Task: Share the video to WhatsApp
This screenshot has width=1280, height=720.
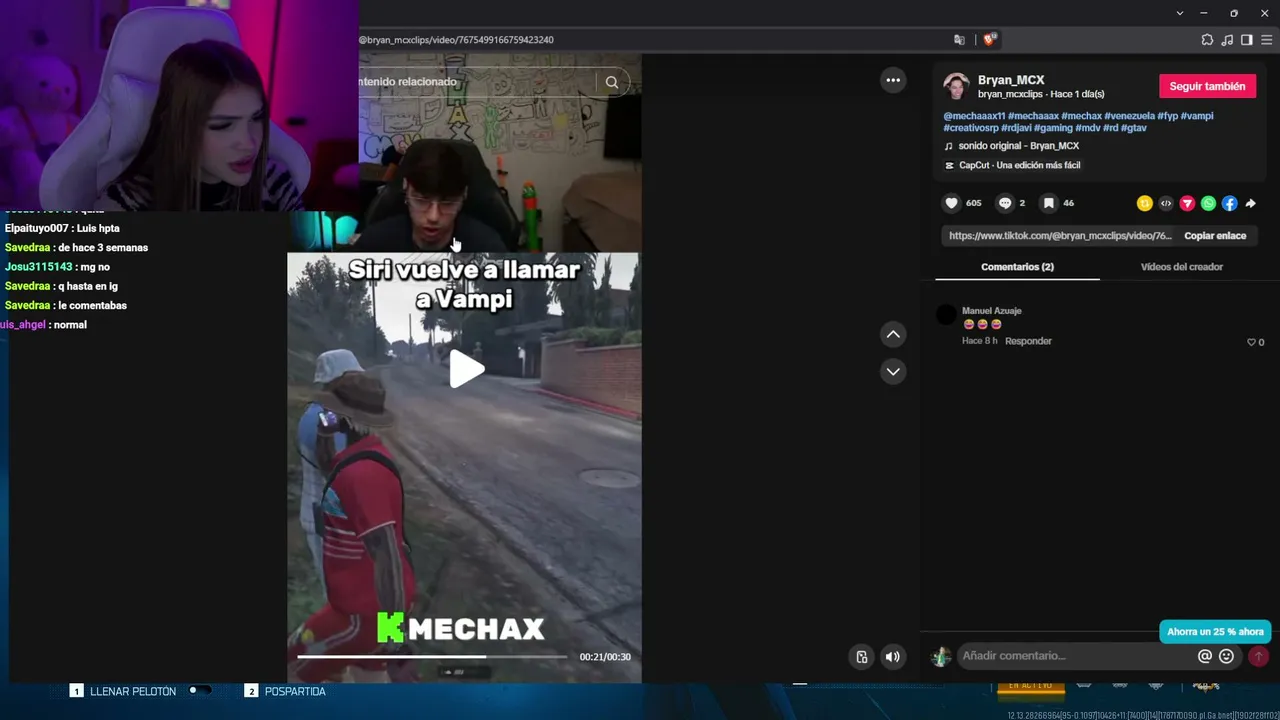Action: [x=1208, y=203]
